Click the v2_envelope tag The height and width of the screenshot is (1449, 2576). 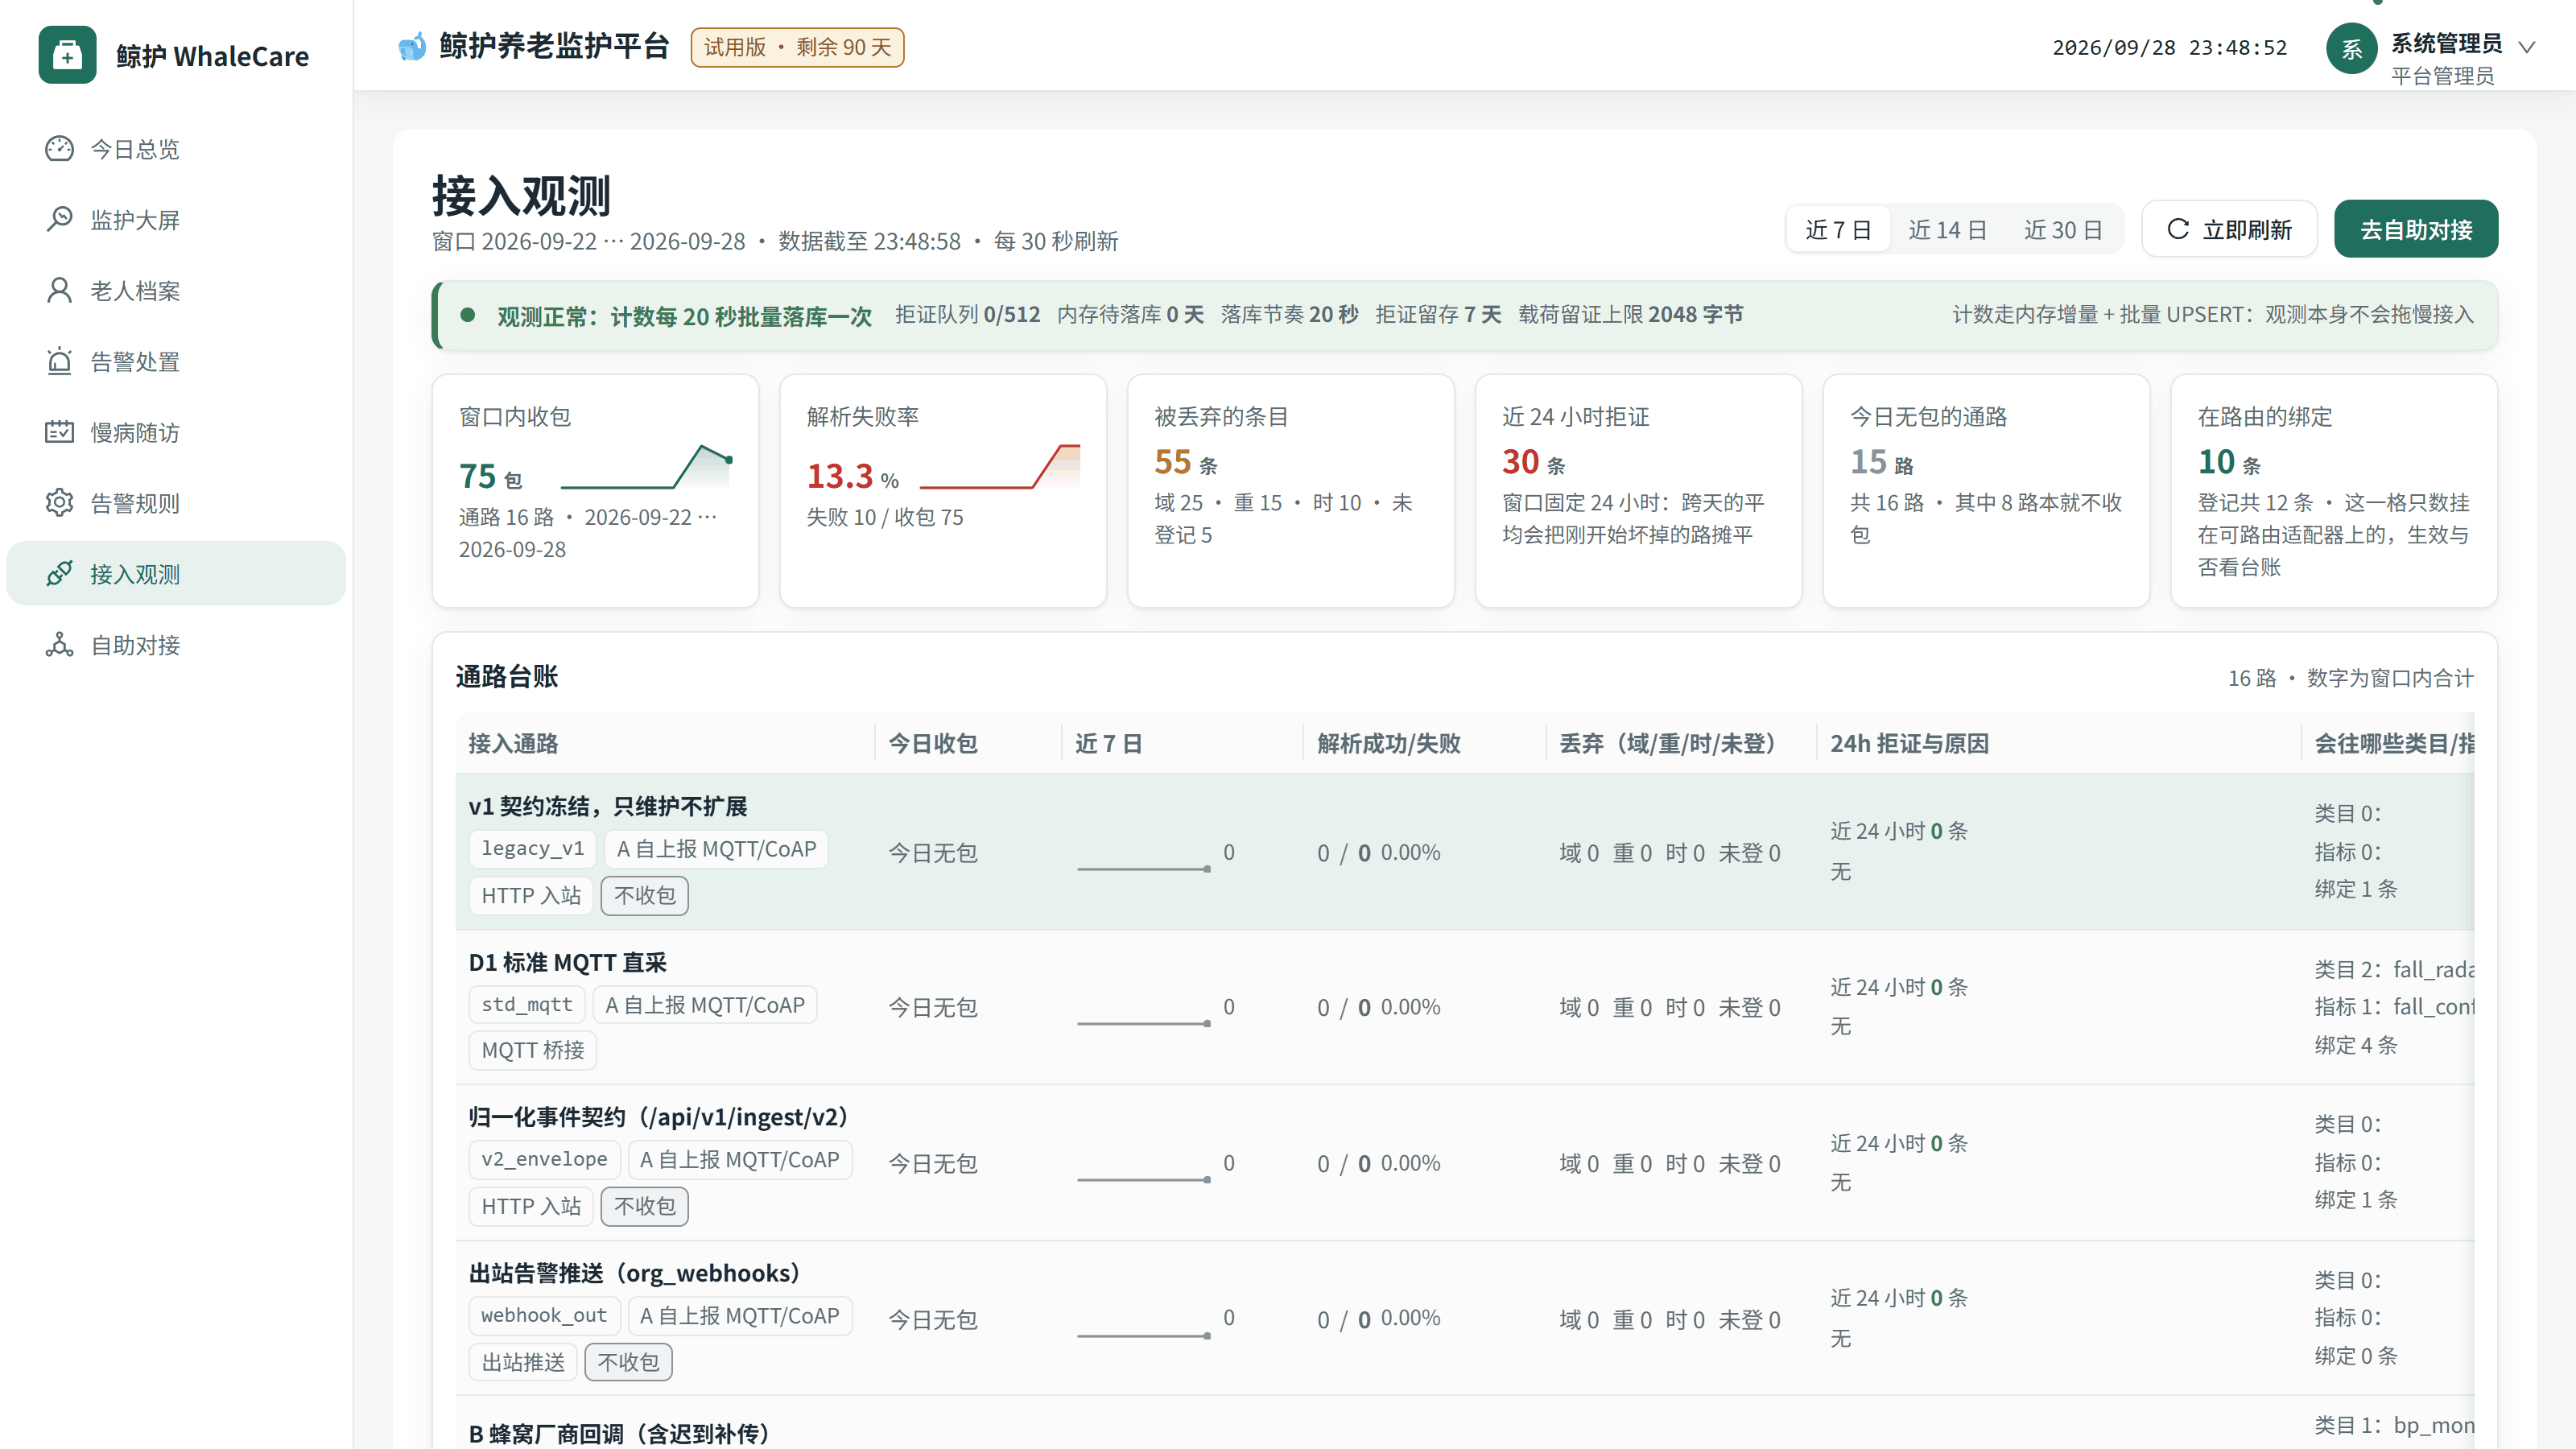[544, 1159]
